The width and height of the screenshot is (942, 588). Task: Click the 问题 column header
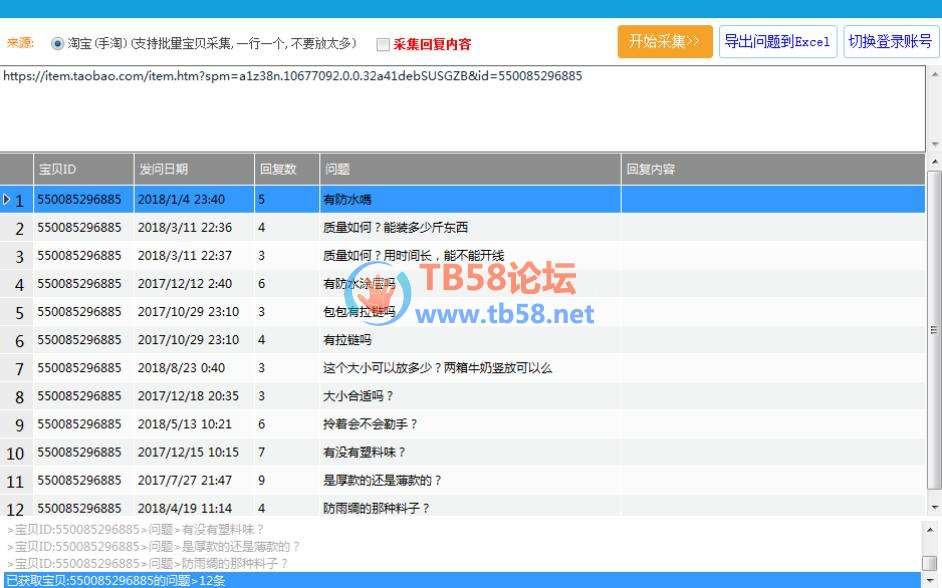pyautogui.click(x=470, y=169)
